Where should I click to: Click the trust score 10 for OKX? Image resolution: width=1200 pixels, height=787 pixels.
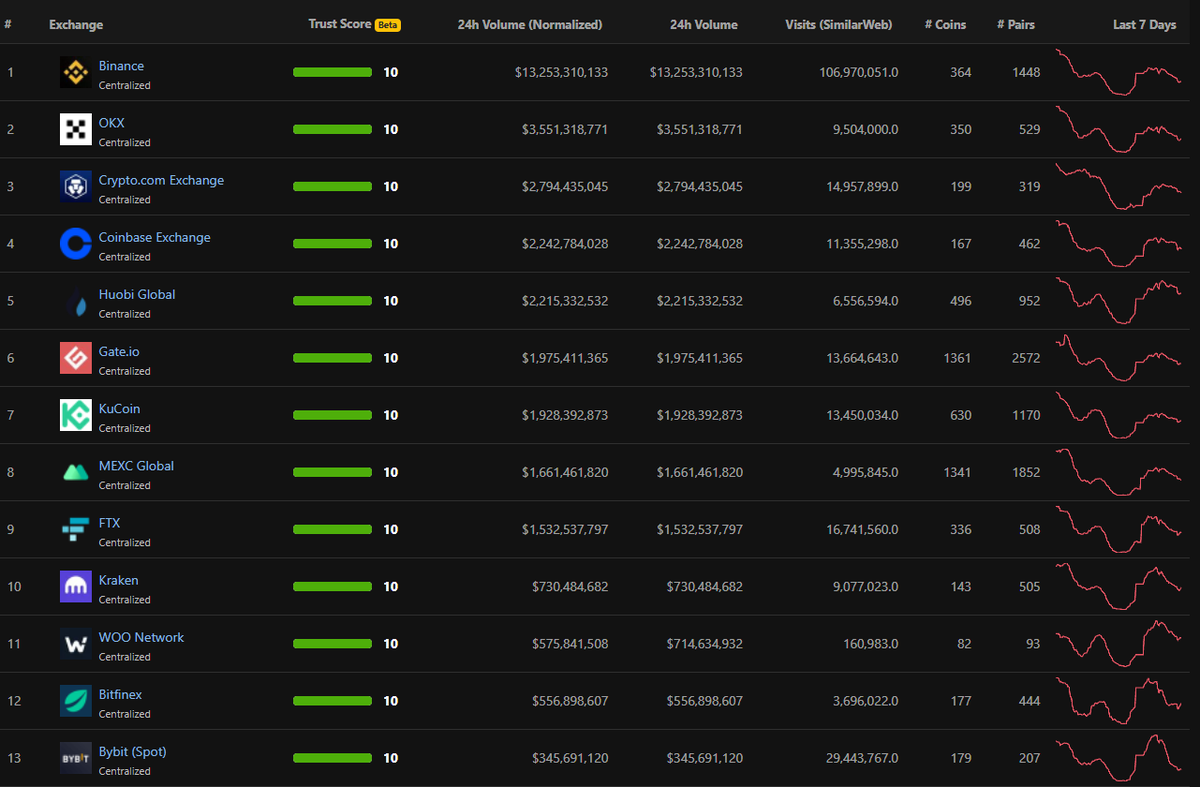pyautogui.click(x=390, y=129)
